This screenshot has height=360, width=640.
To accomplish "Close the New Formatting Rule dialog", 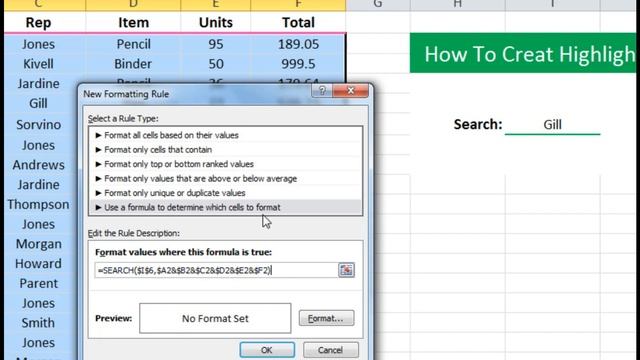I will (351, 91).
